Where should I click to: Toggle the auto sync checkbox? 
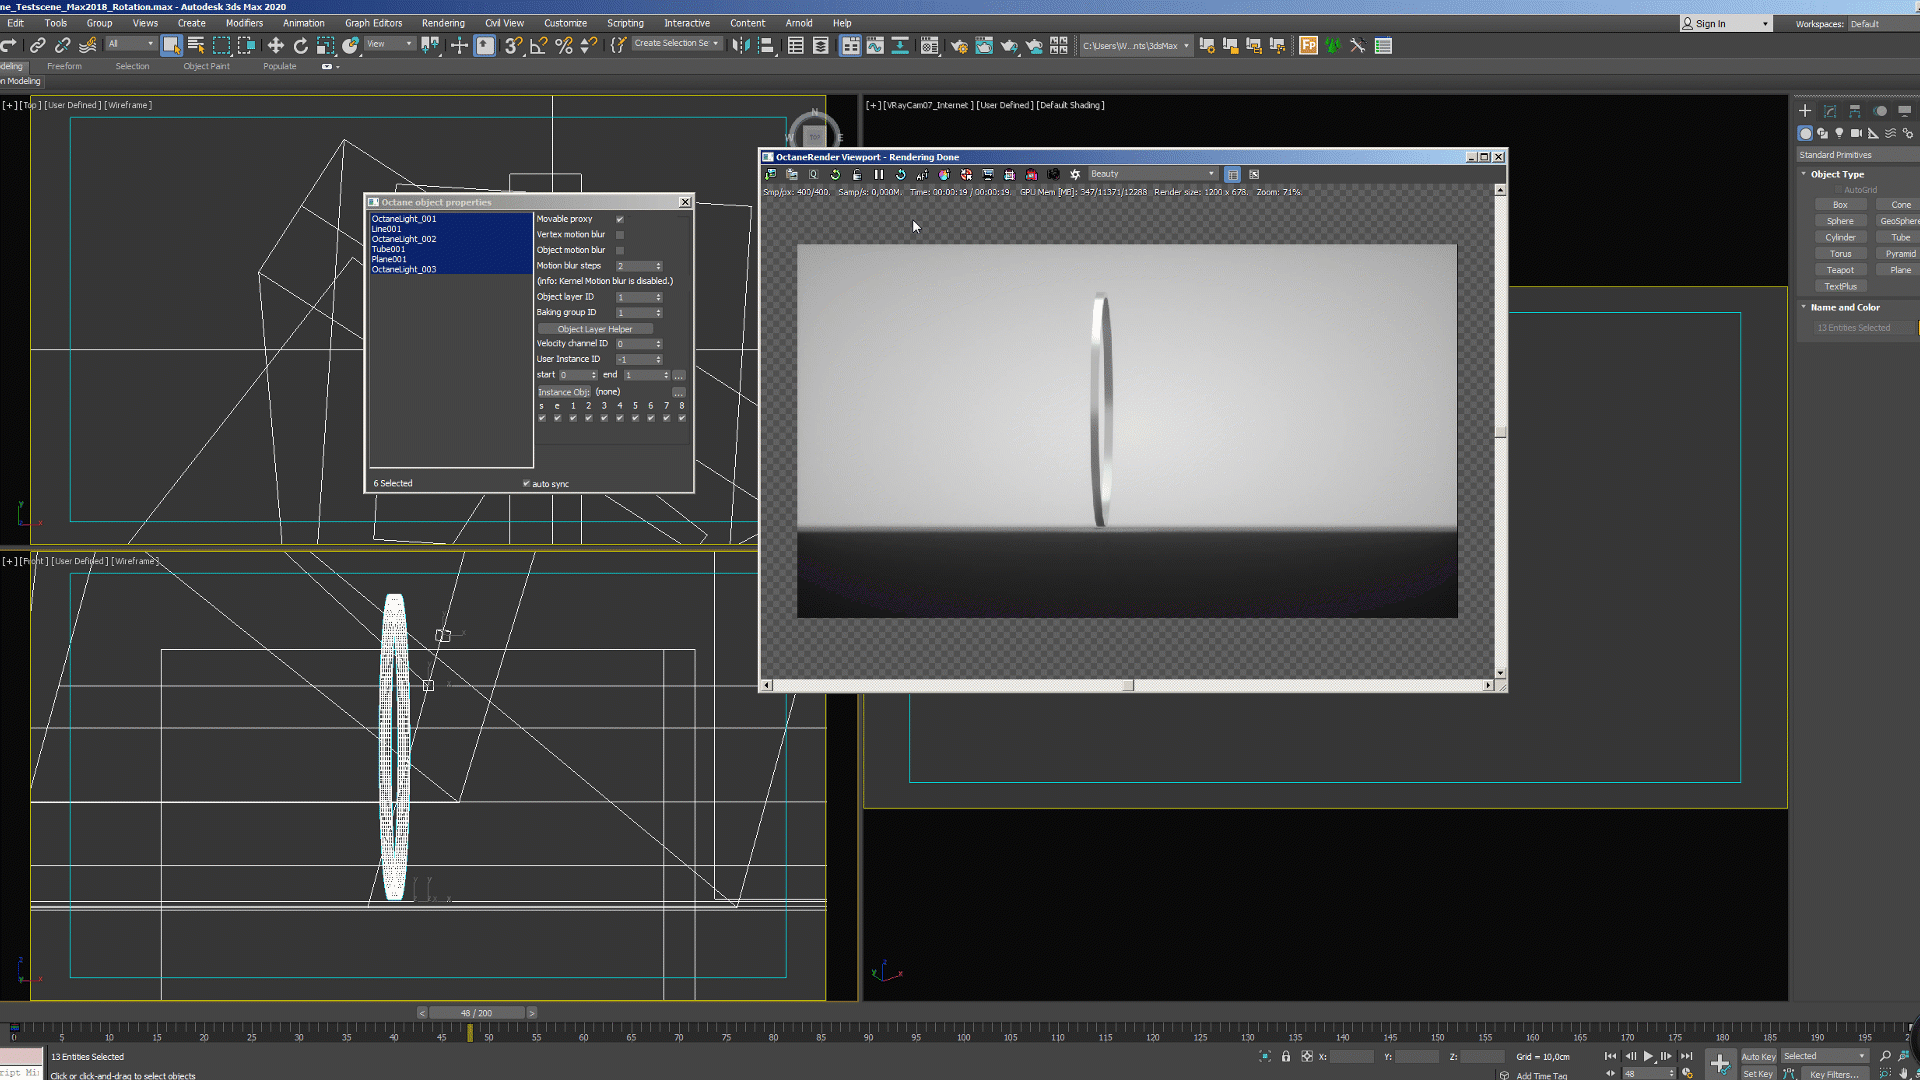526,484
